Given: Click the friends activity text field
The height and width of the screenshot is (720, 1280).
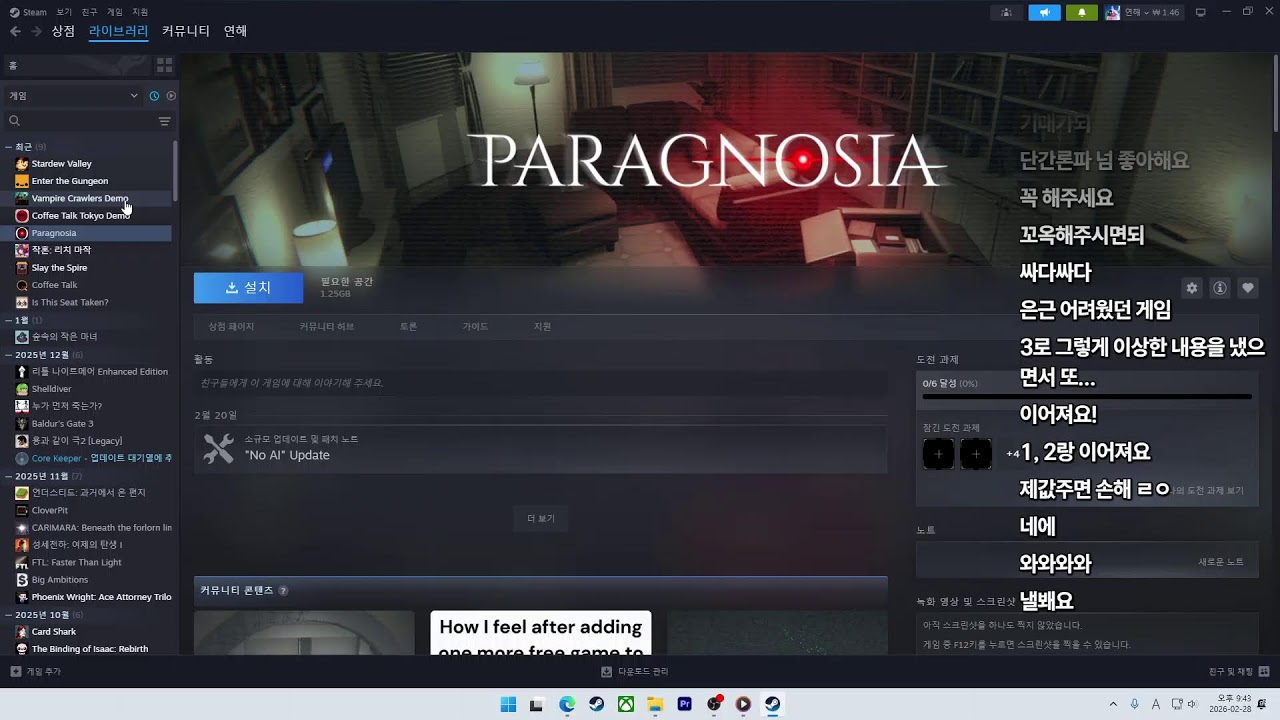Looking at the screenshot, I should 541,383.
